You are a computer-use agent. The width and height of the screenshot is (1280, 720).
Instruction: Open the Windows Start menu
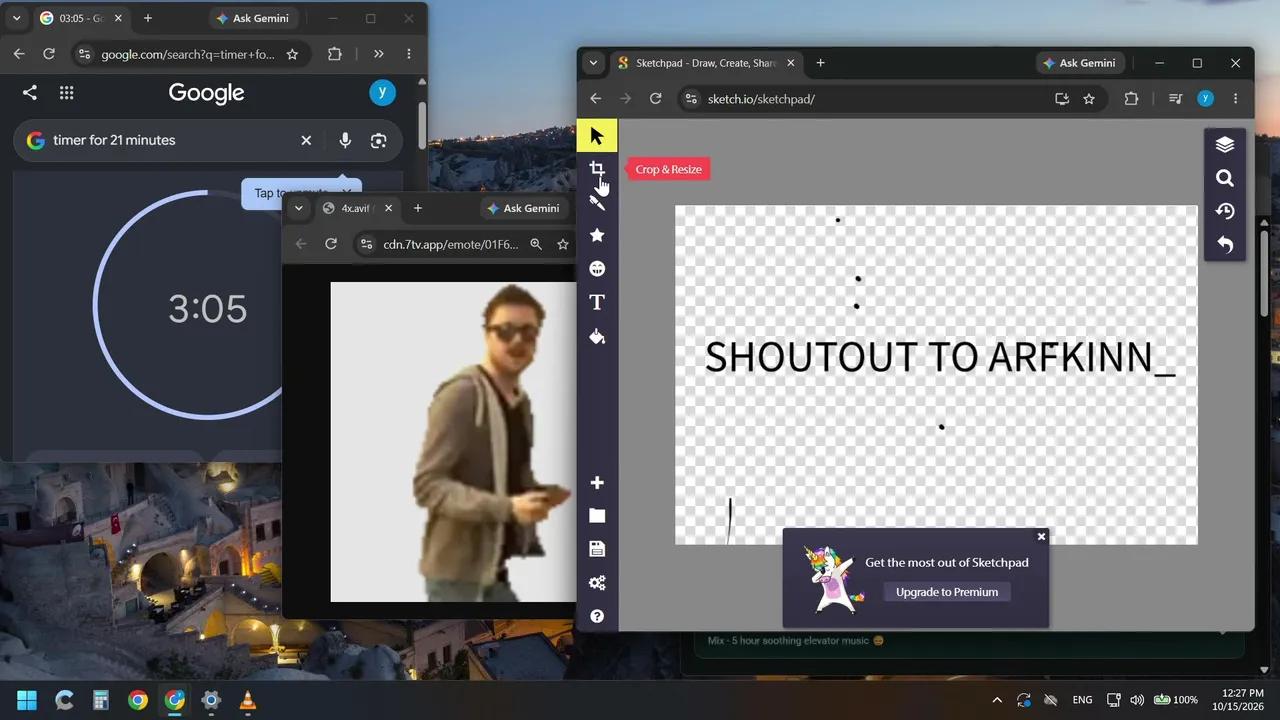pos(27,700)
